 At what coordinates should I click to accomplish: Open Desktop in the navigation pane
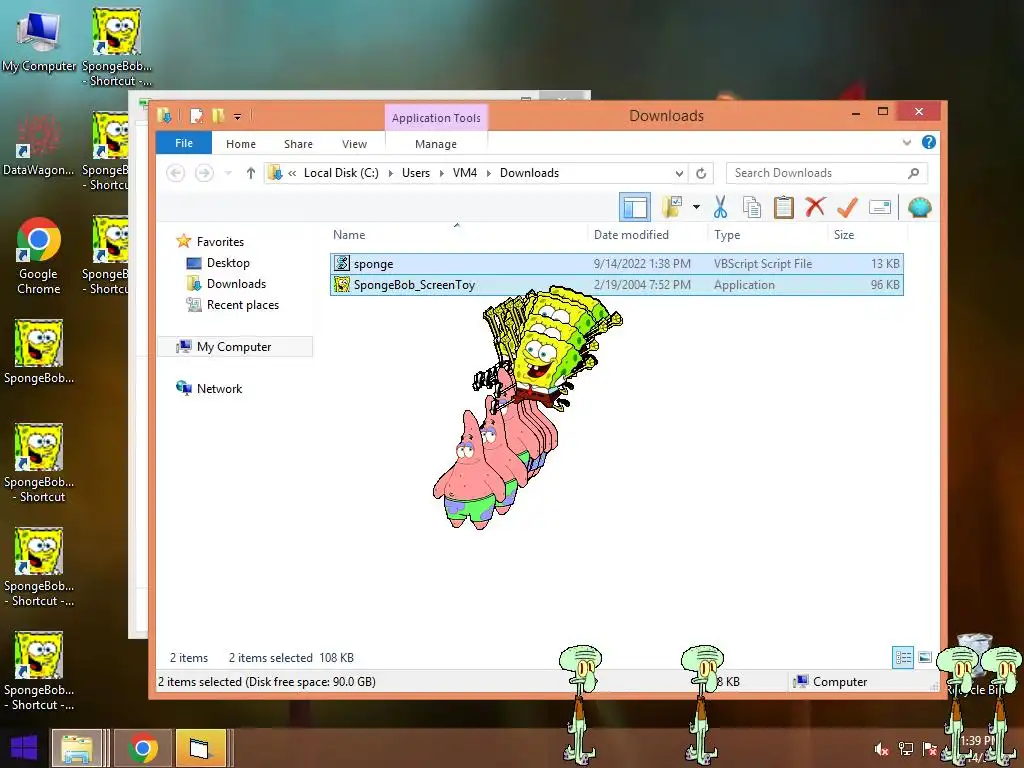pos(228,263)
